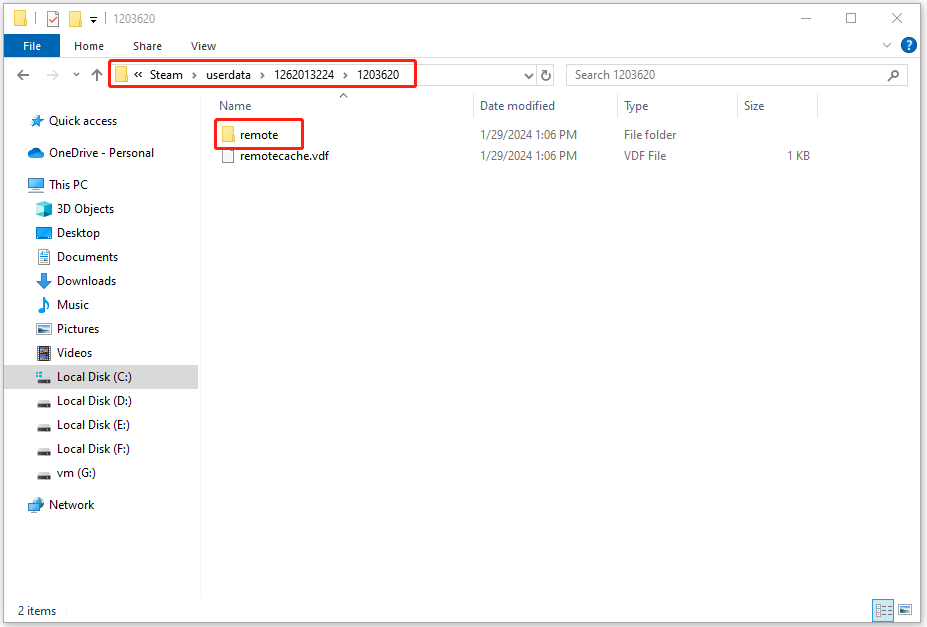The width and height of the screenshot is (927, 627).
Task: Select Network at bottom of sidebar
Action: click(x=71, y=505)
